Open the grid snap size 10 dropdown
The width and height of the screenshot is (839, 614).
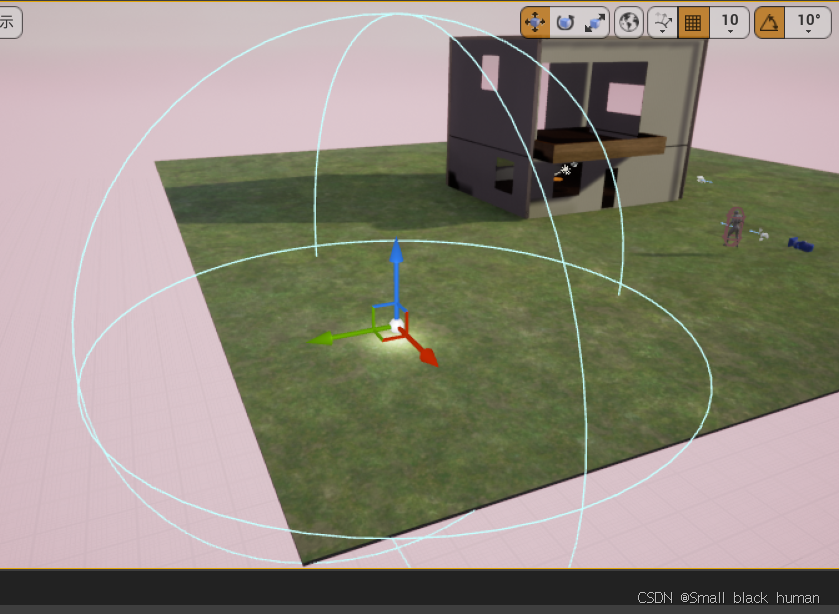[x=730, y=22]
